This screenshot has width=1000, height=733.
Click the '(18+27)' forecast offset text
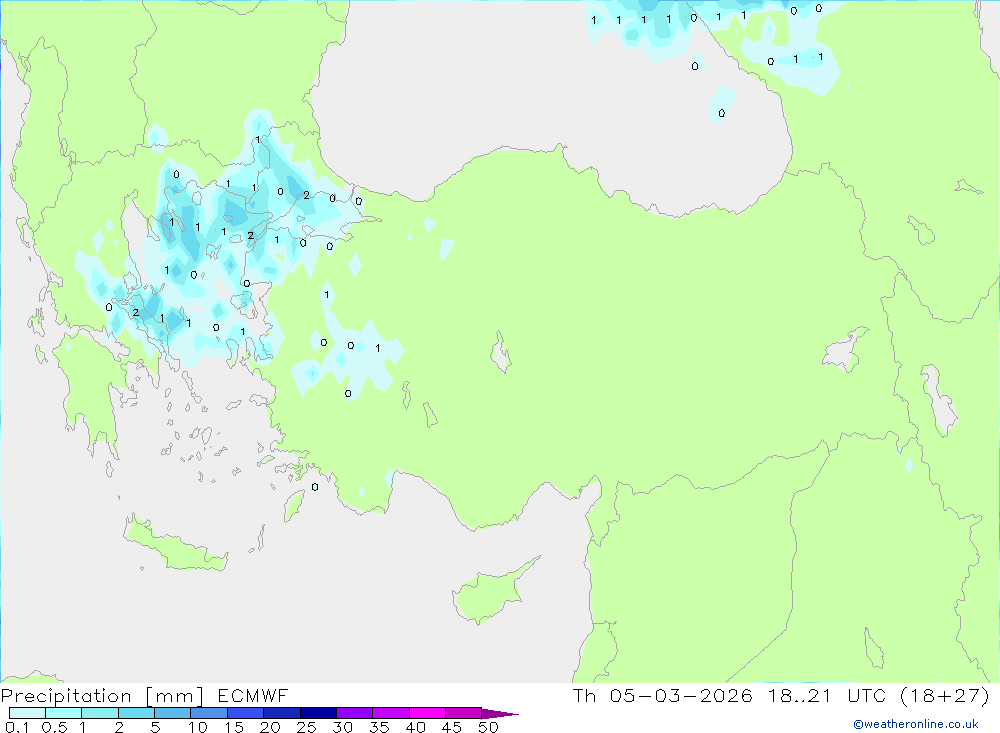tap(945, 695)
